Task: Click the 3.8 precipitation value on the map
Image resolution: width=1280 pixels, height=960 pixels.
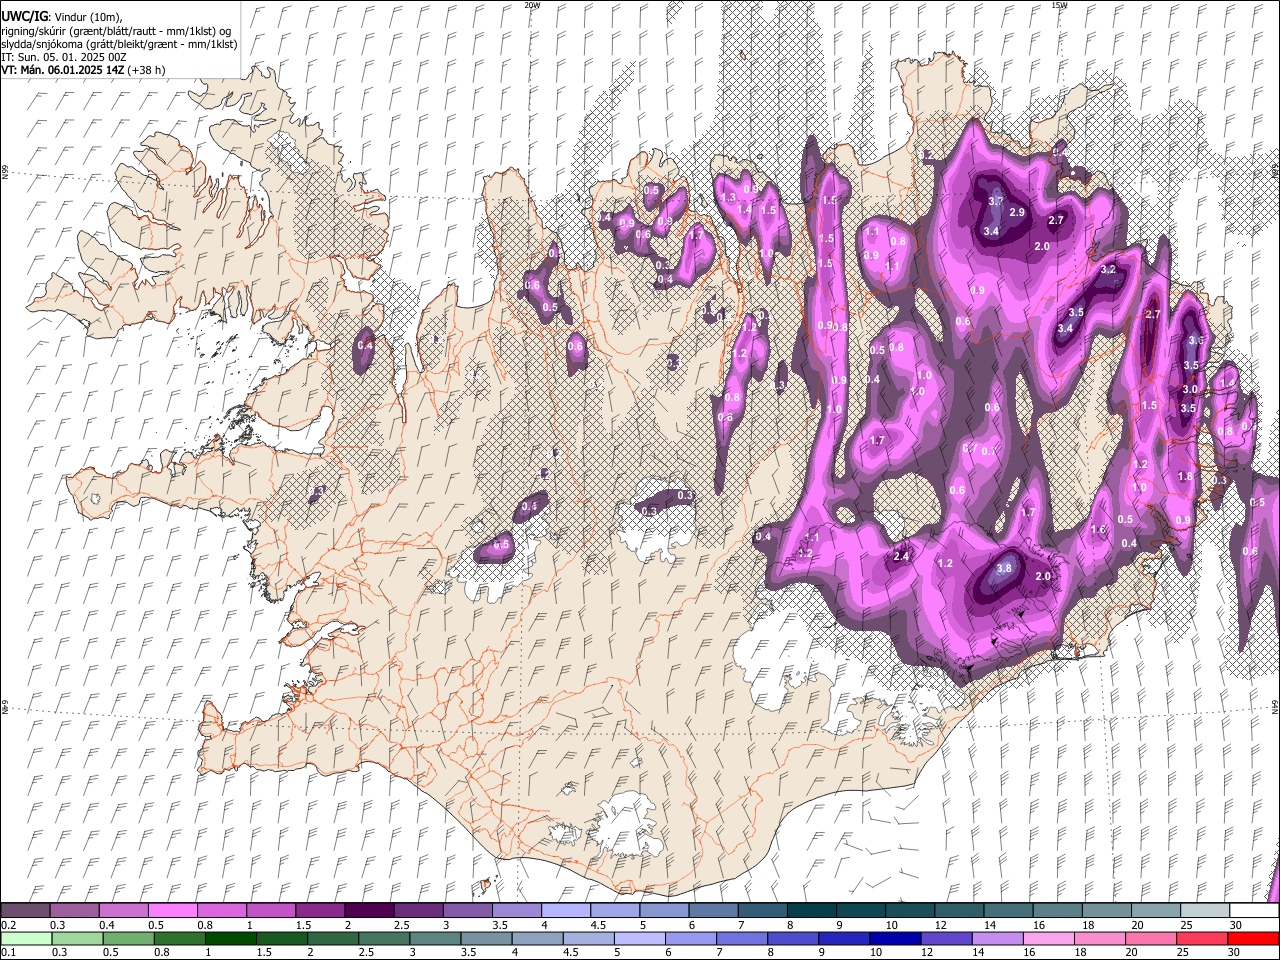Action: (1004, 568)
